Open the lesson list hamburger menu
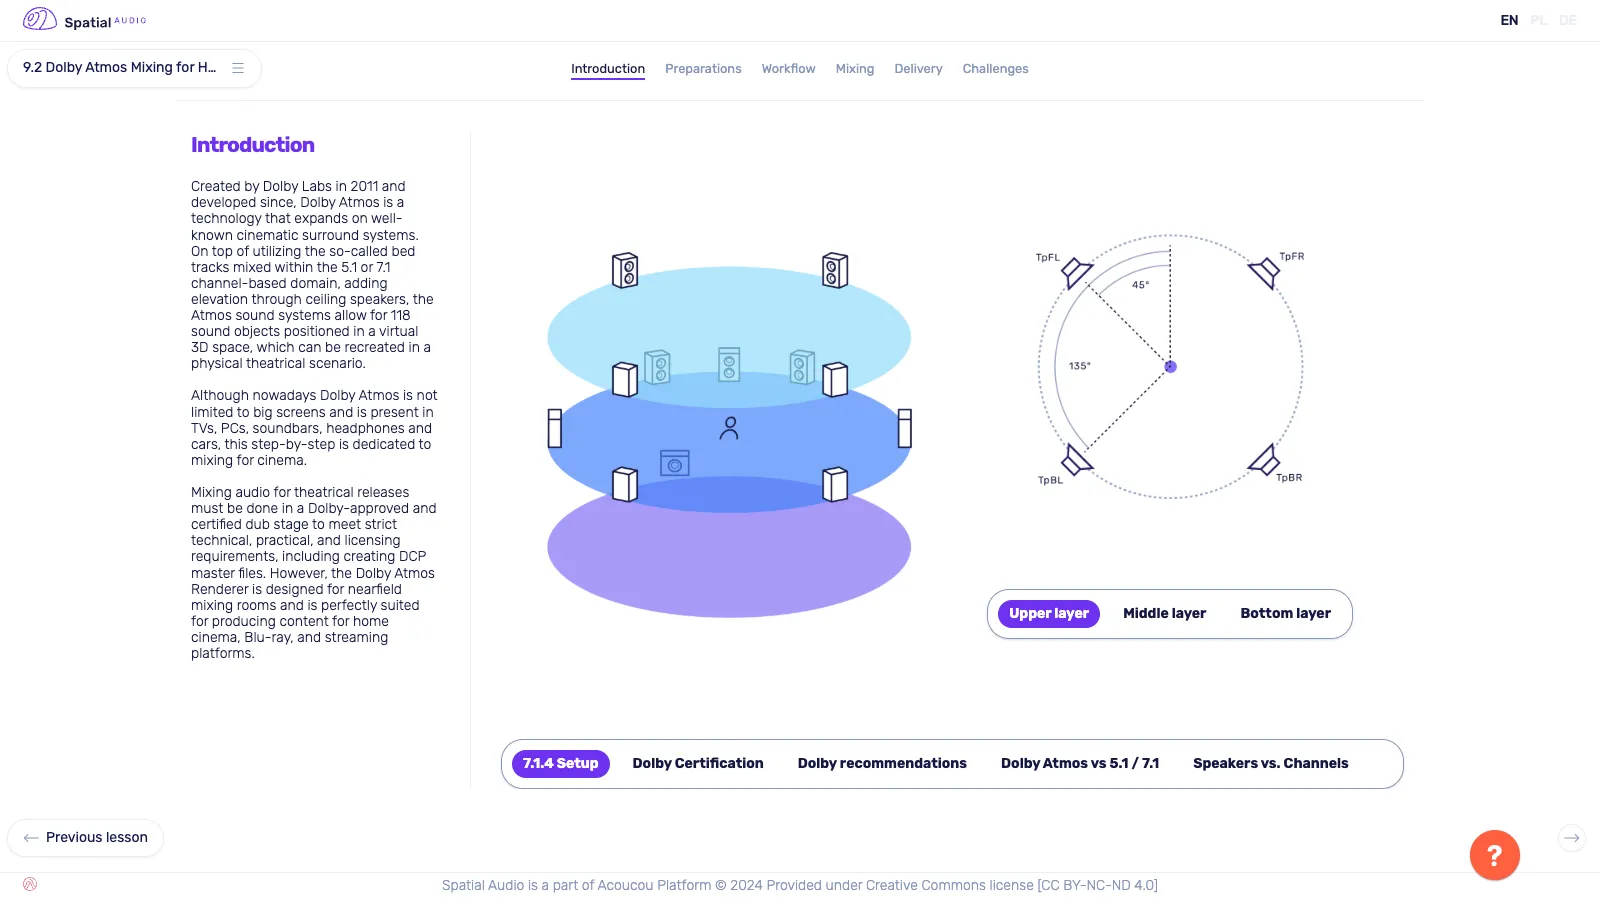This screenshot has width=1600, height=900. pos(238,68)
